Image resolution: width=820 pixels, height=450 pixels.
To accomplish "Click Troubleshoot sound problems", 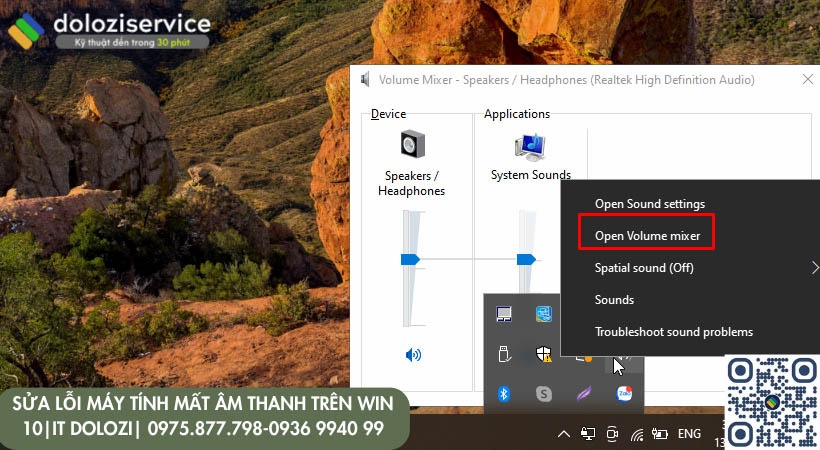I will (674, 332).
